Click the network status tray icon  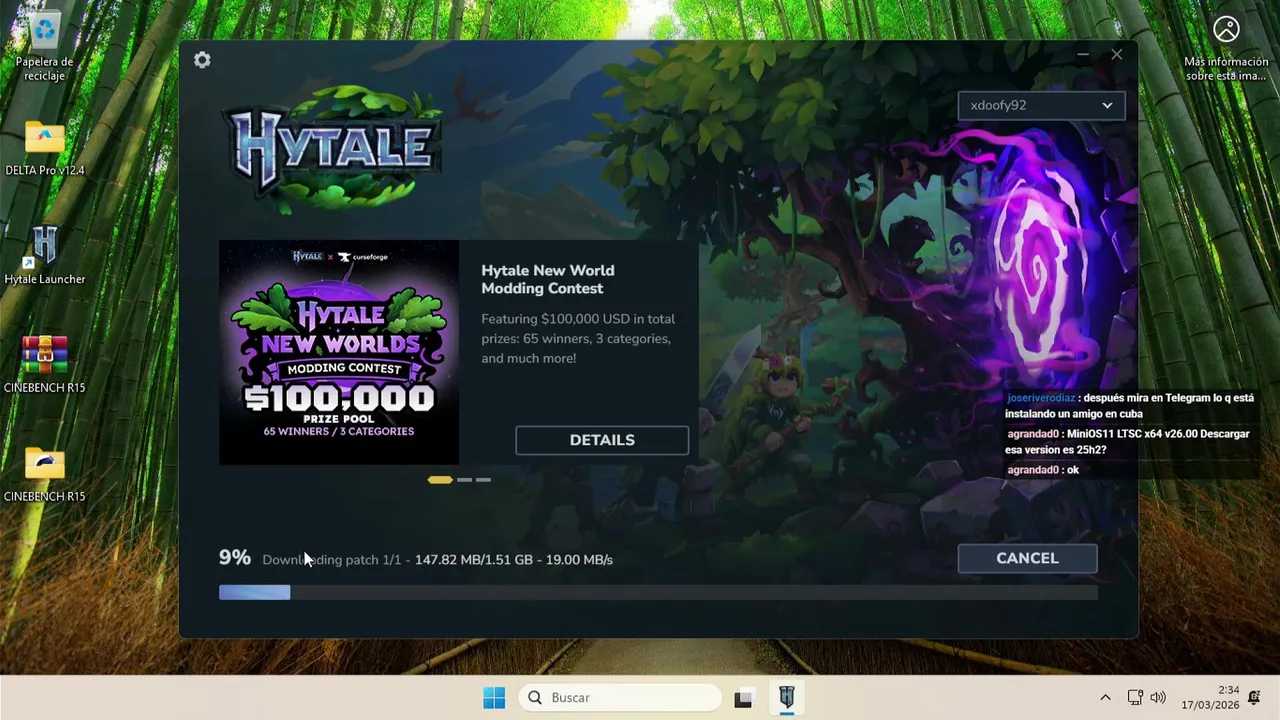(1135, 698)
